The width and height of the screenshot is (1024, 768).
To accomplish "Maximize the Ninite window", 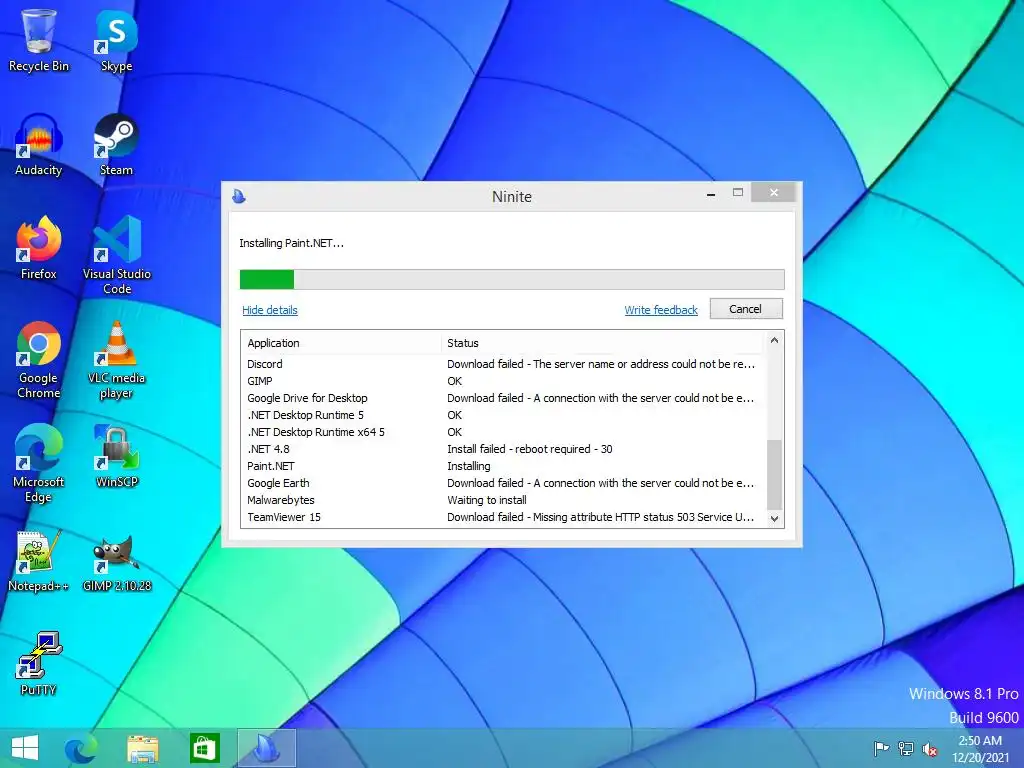I will [738, 193].
